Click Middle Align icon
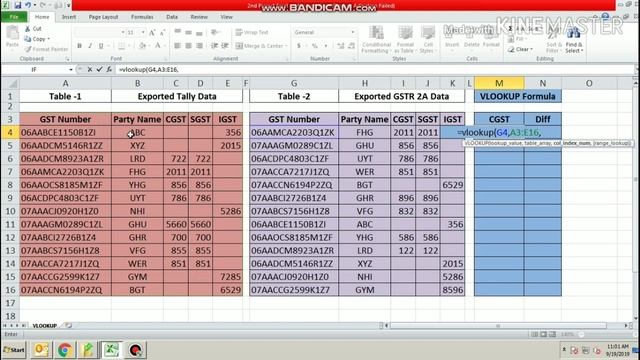Screen dimensions: 640x360 tap(188, 32)
